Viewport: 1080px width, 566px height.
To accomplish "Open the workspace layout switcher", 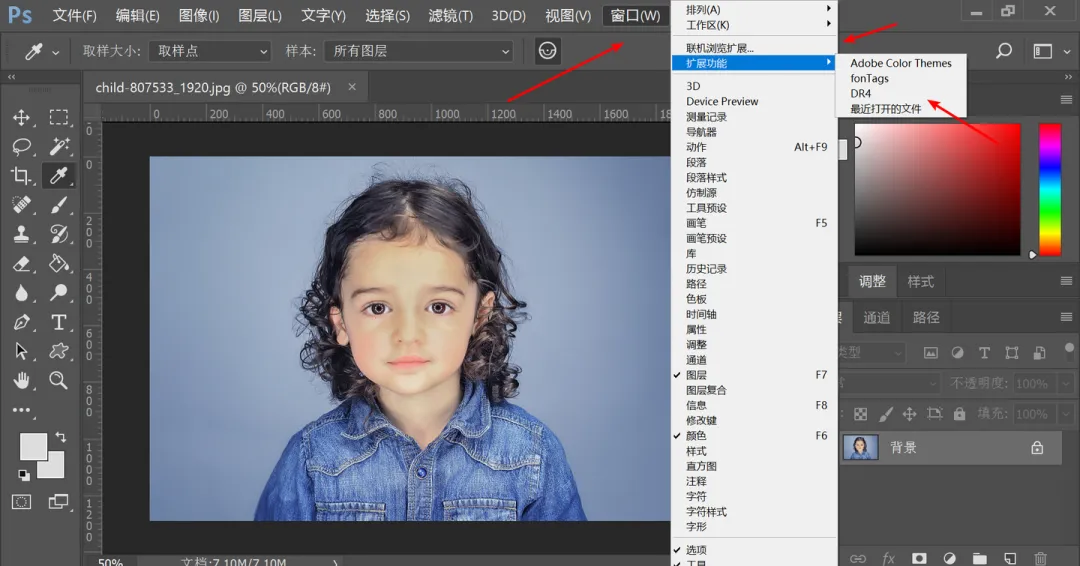I will (x=1051, y=51).
